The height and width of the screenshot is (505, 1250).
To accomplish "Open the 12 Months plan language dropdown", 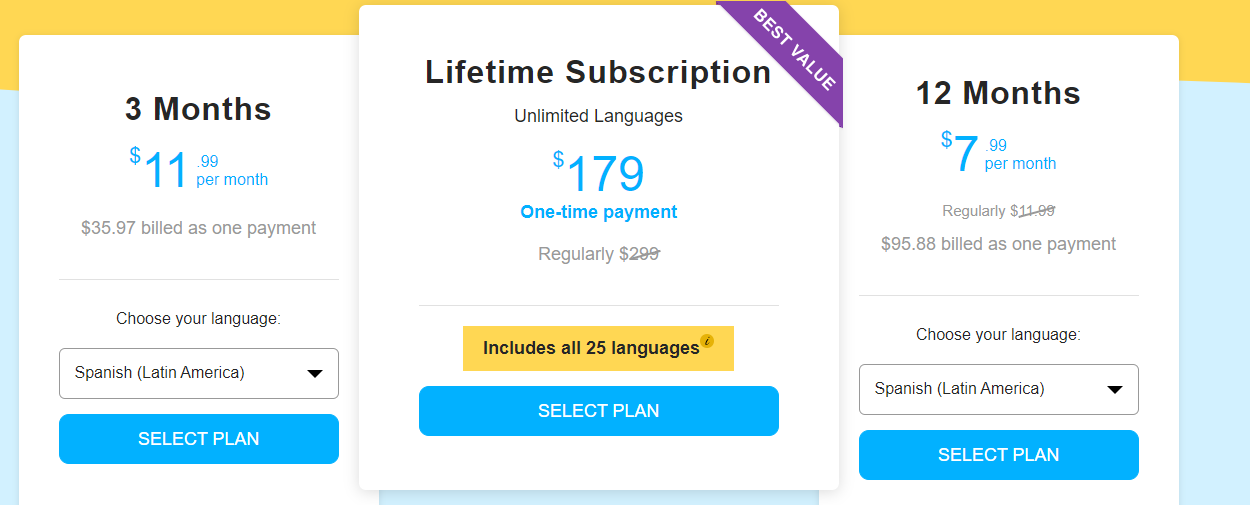I will point(998,389).
